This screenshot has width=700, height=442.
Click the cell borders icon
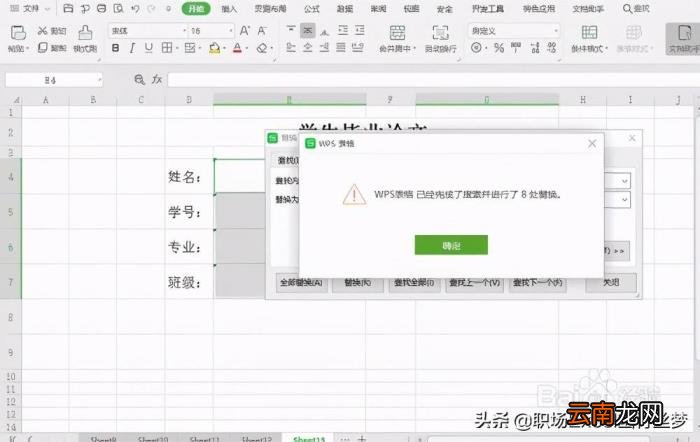[167, 48]
